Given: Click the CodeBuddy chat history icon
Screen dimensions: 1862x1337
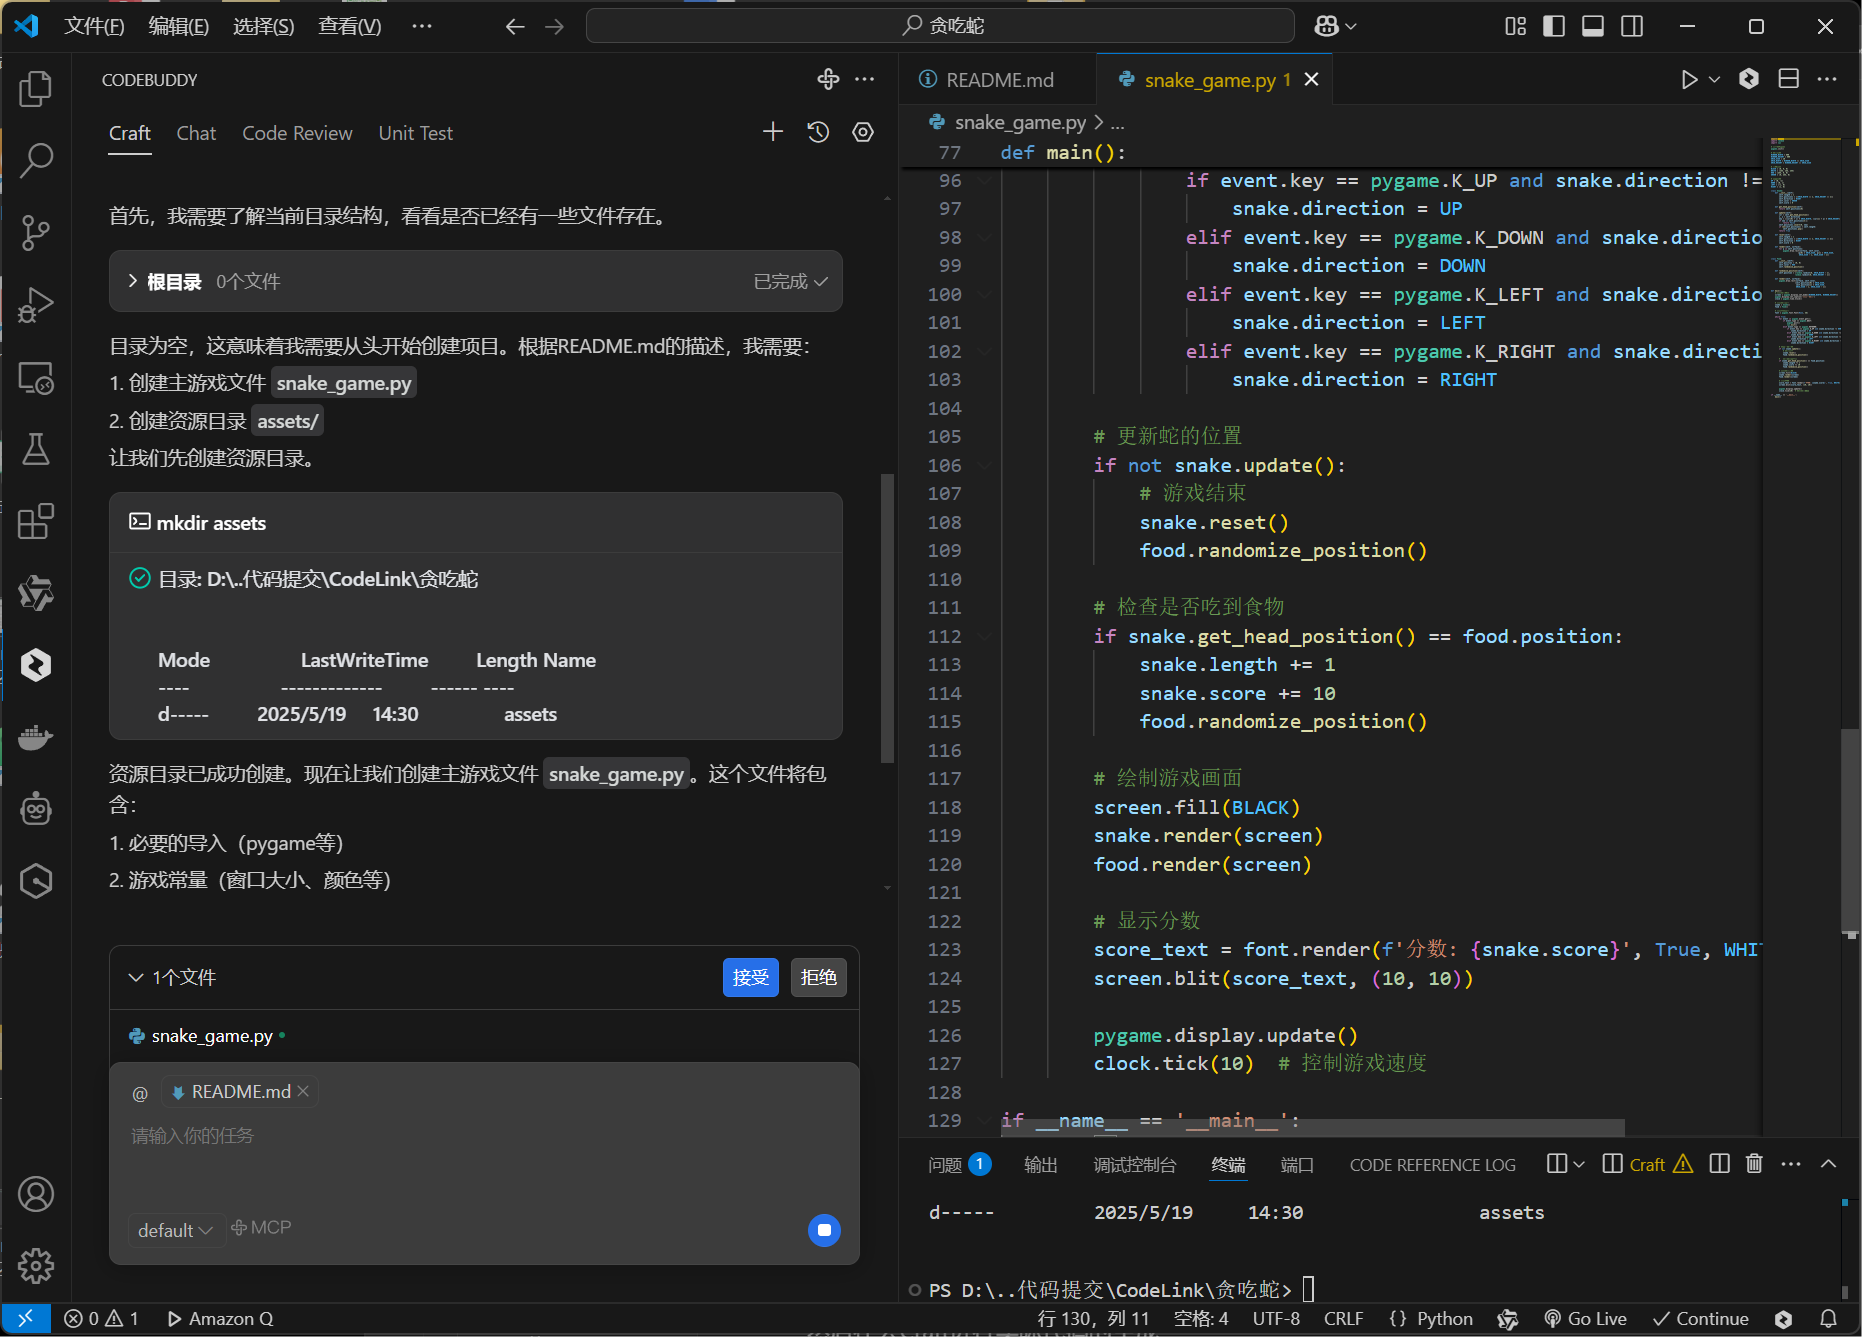Looking at the screenshot, I should click(818, 132).
